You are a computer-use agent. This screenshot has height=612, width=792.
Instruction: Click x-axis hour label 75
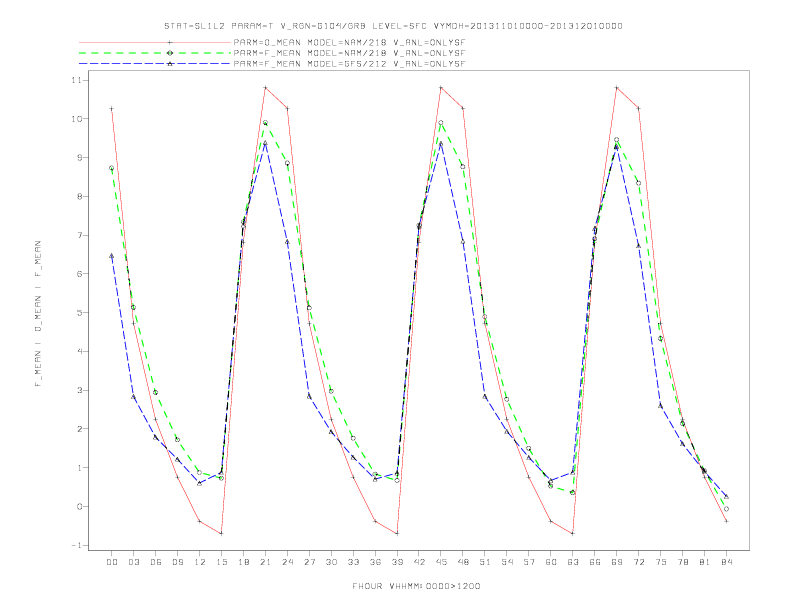click(661, 562)
